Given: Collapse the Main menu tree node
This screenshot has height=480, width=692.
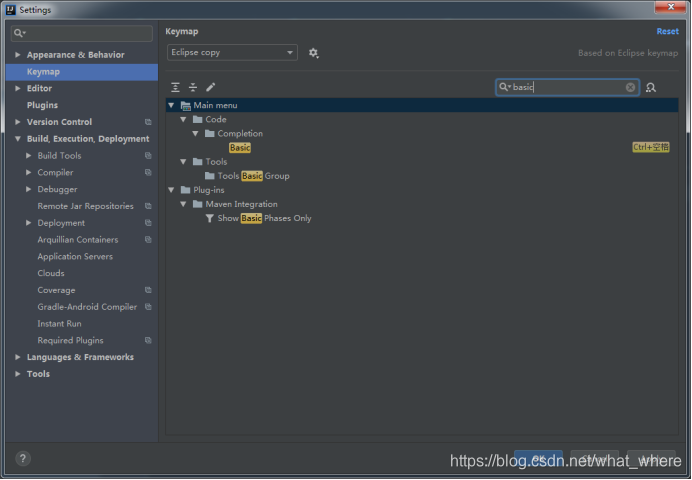Looking at the screenshot, I should (171, 105).
